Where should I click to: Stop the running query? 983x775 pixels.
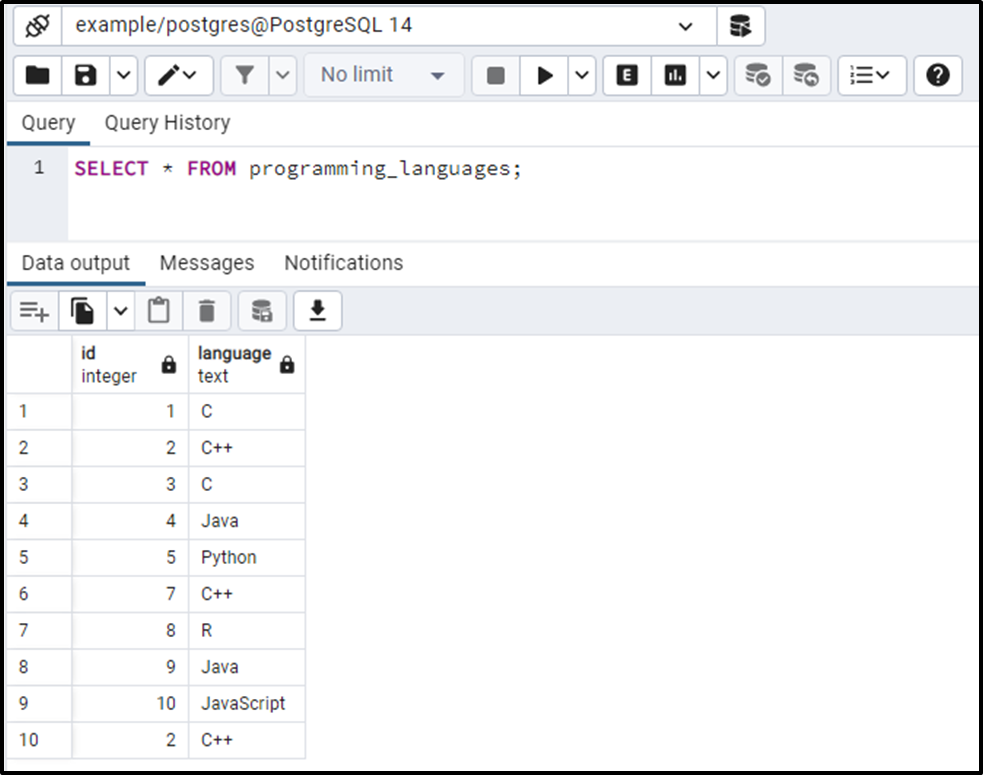494,75
